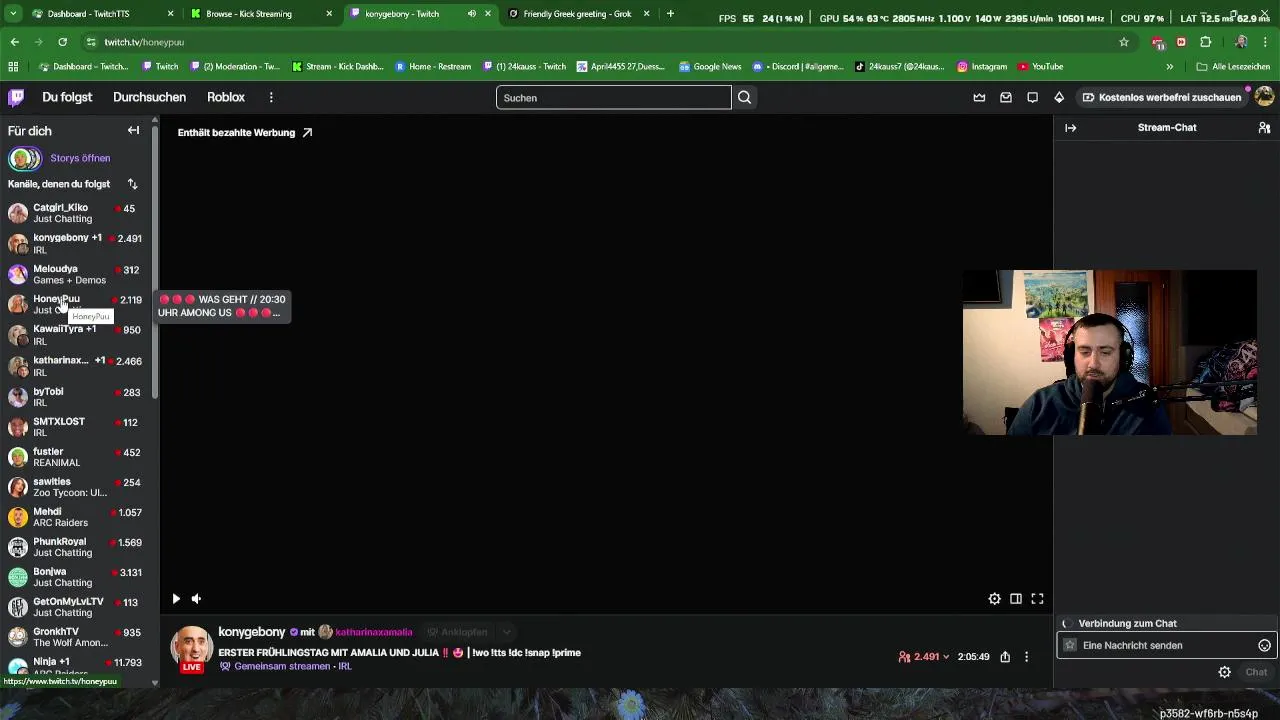
Task: Click the Anklopfen button
Action: click(457, 632)
